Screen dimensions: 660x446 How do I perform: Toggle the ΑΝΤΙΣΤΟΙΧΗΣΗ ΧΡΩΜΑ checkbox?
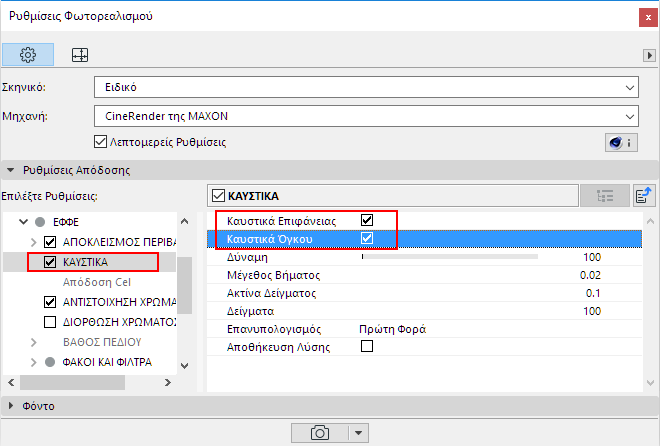[50, 302]
